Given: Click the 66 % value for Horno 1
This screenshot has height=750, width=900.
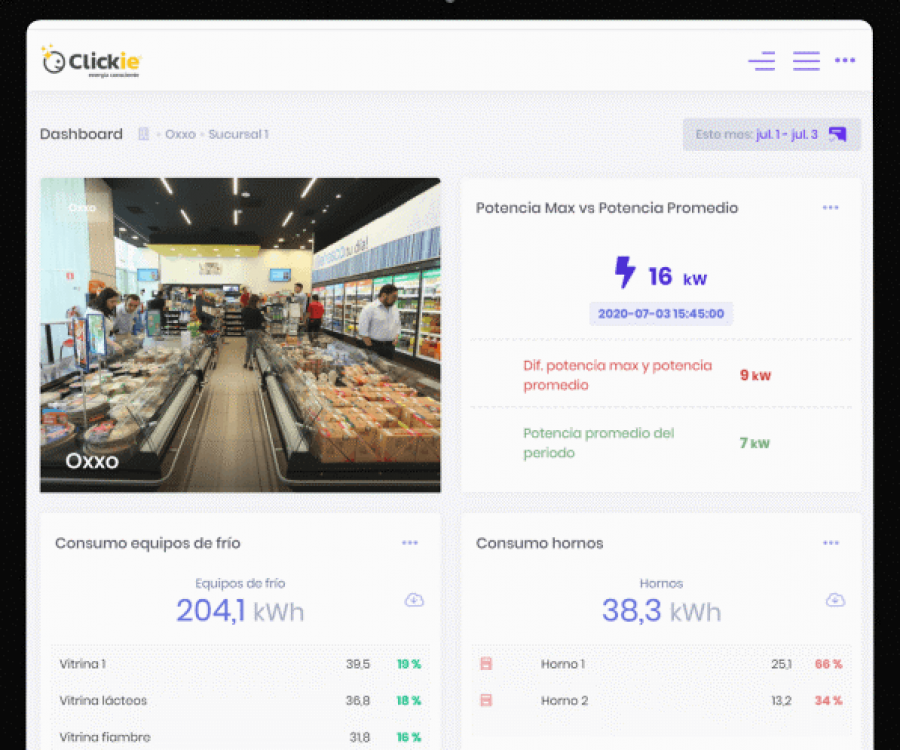Looking at the screenshot, I should click(829, 664).
